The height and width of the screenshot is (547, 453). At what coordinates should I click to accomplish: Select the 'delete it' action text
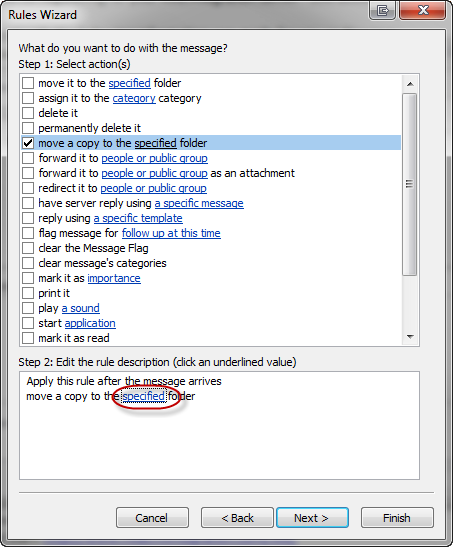[58, 113]
